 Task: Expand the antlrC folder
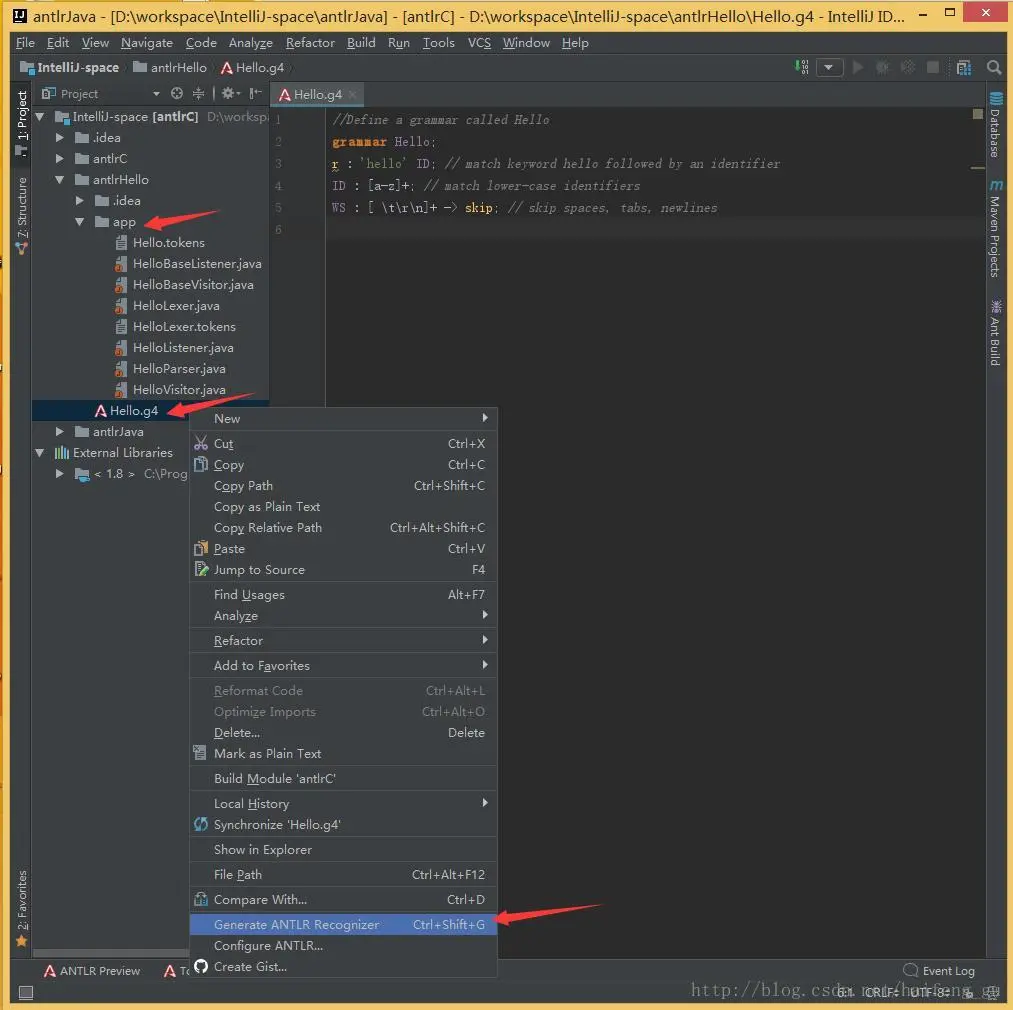[59, 158]
